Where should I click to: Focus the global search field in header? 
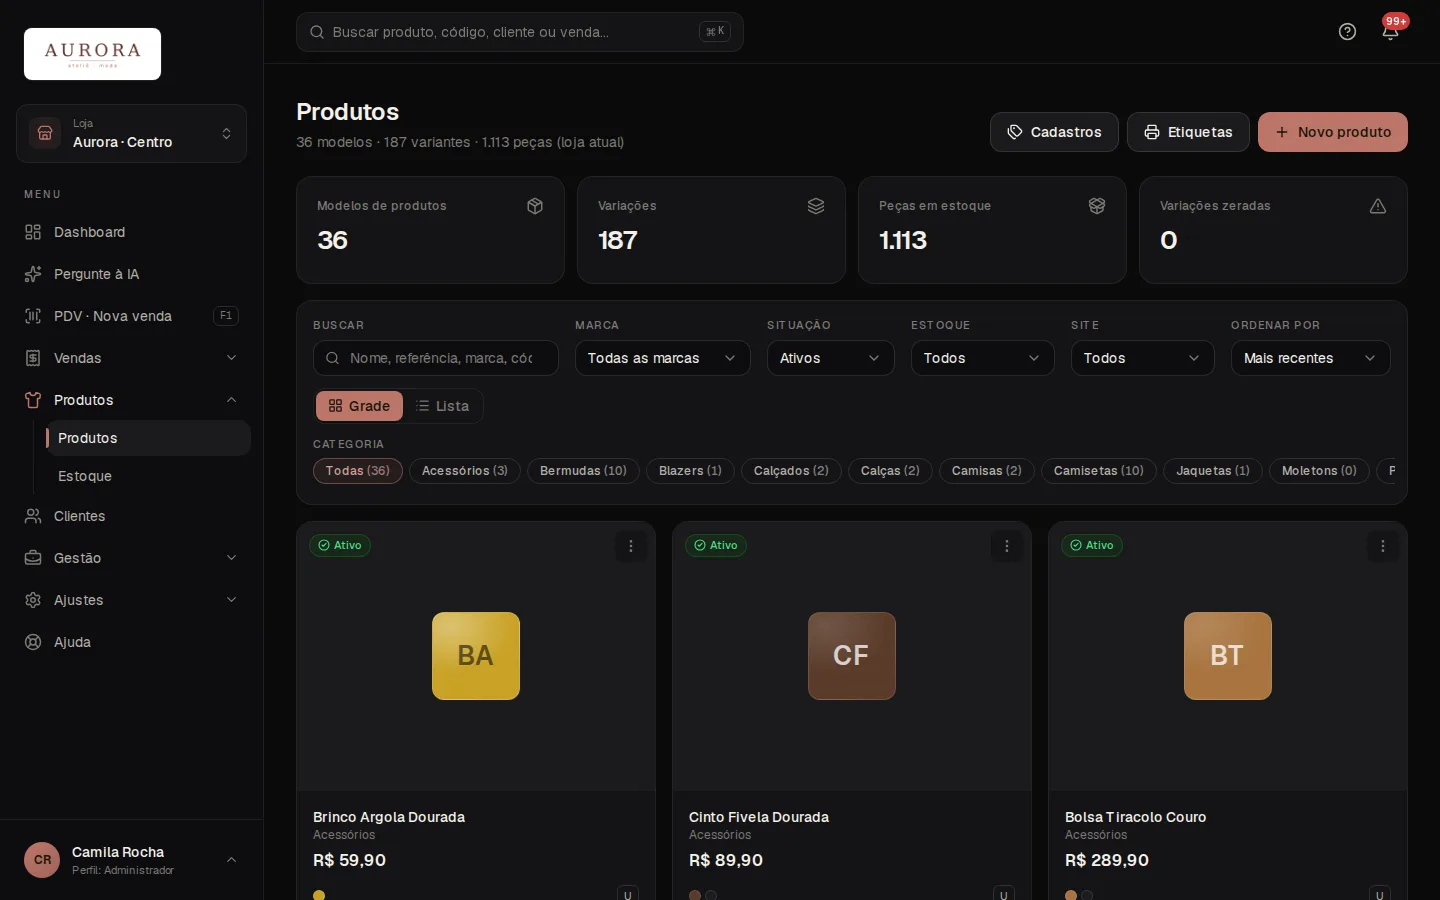click(x=520, y=32)
